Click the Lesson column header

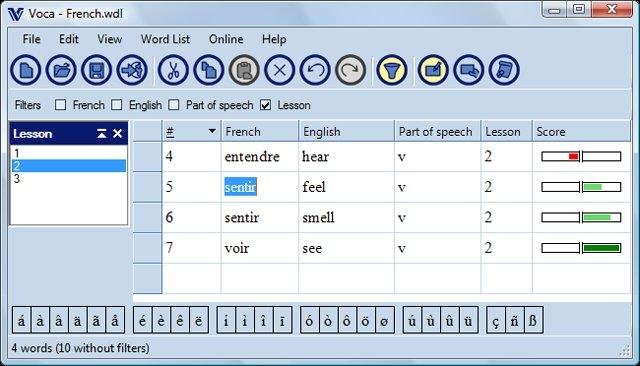point(507,131)
